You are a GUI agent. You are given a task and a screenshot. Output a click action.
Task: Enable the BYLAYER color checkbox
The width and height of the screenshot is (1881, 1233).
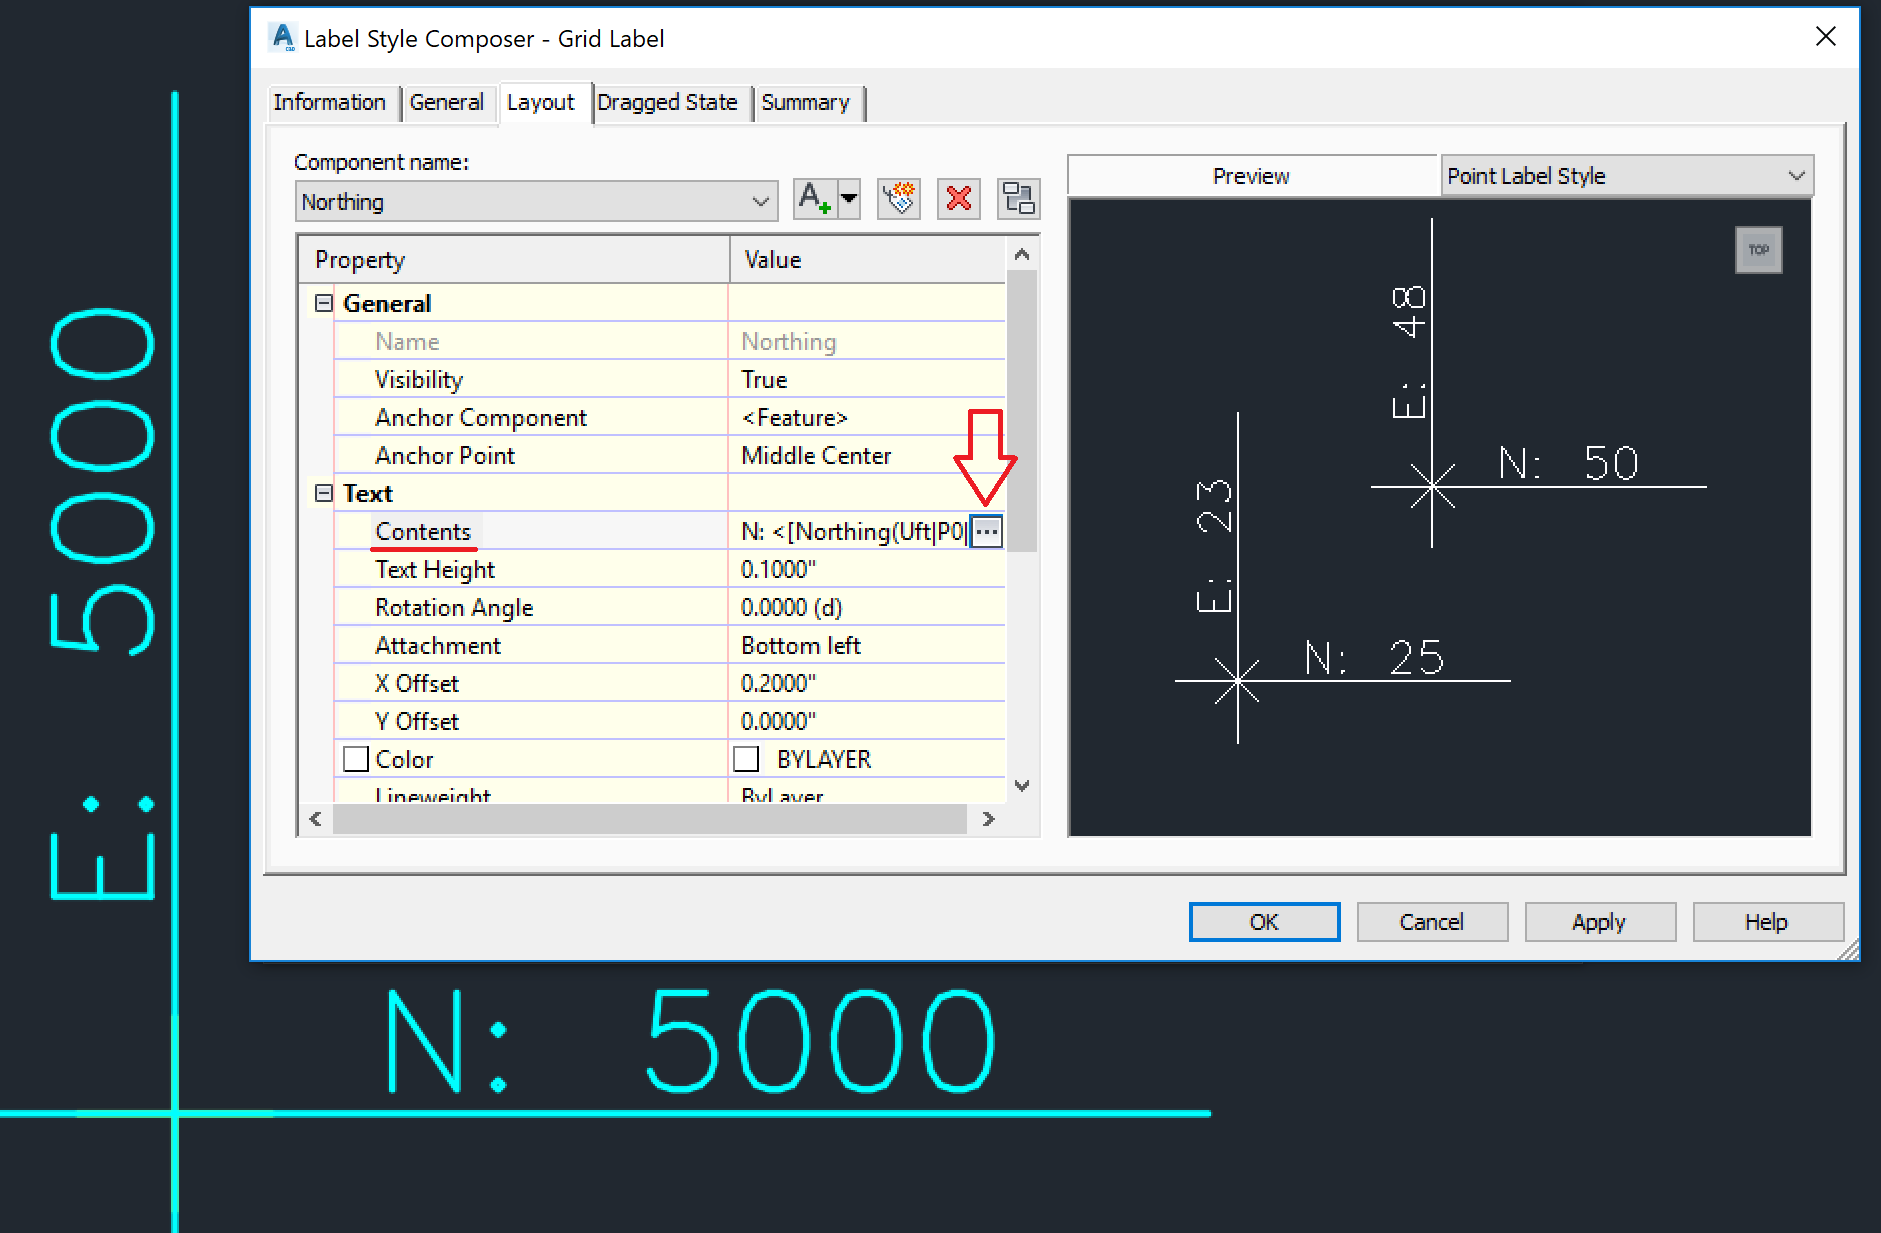746,758
